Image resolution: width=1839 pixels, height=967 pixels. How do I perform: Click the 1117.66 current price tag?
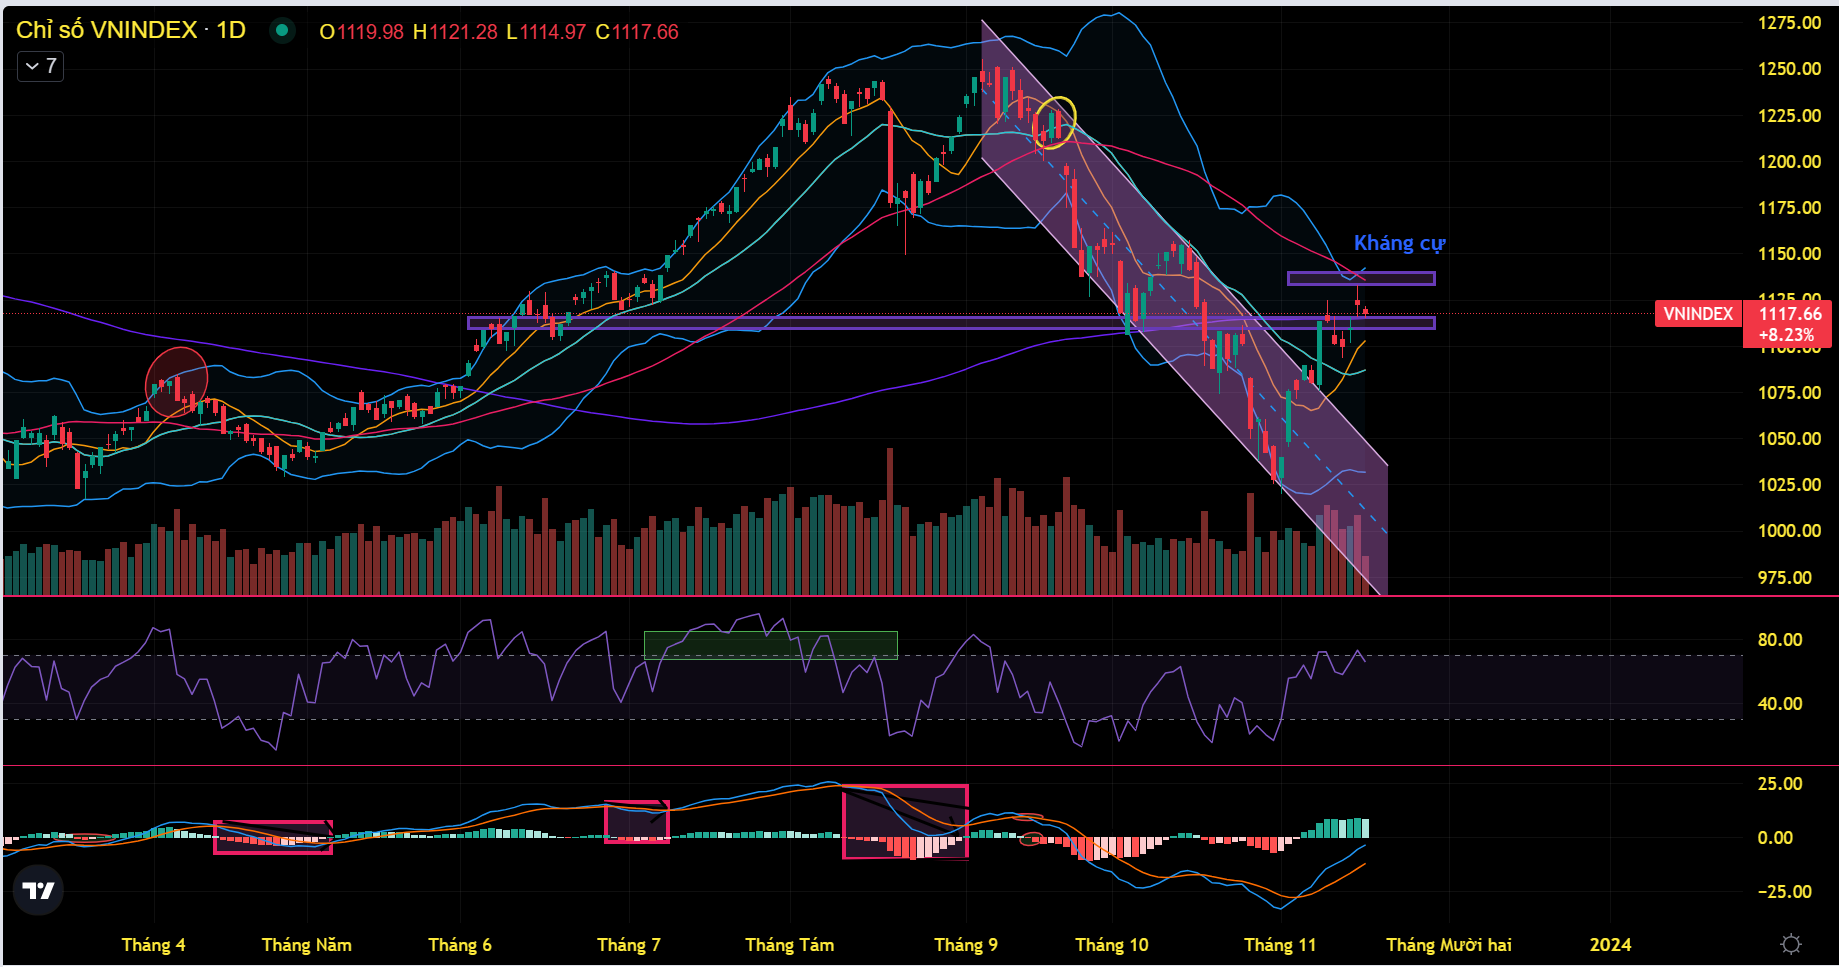tap(1789, 314)
